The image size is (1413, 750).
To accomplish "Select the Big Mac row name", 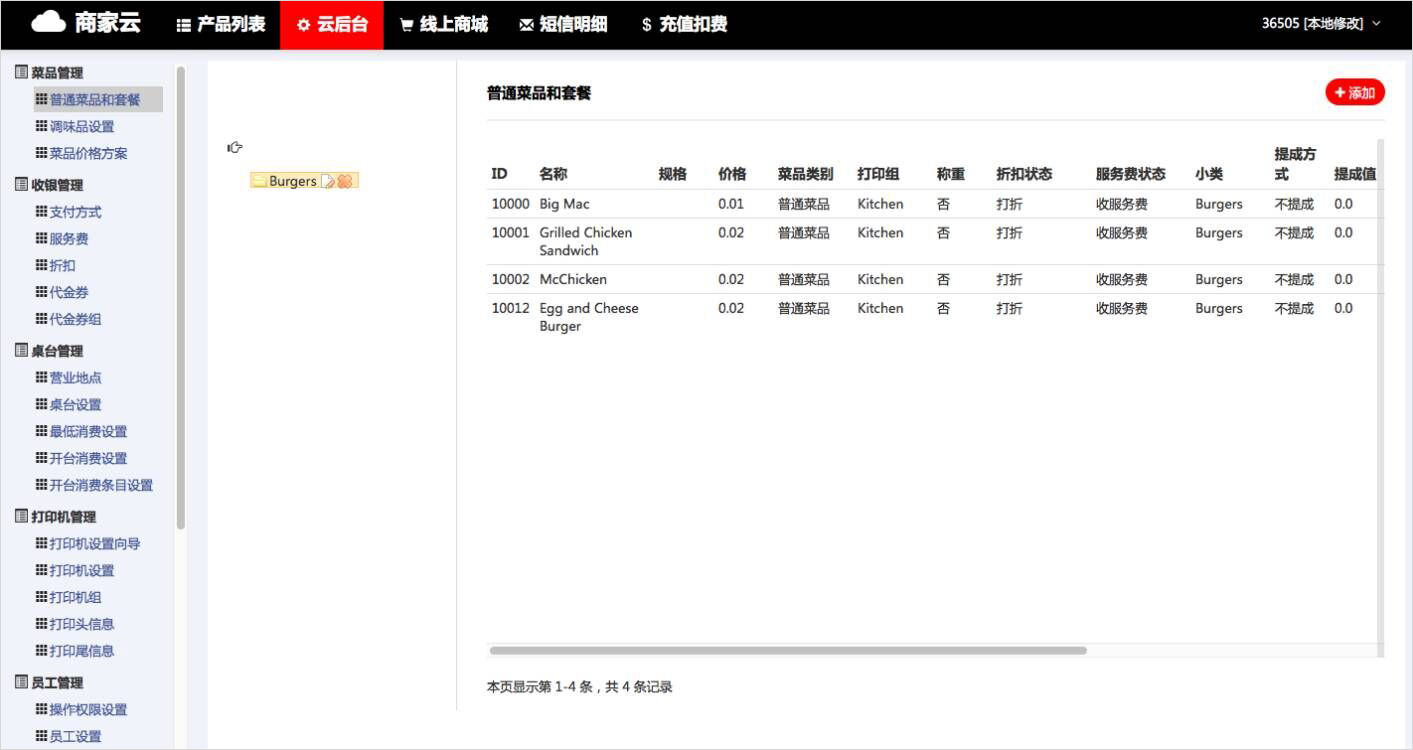I will [564, 204].
